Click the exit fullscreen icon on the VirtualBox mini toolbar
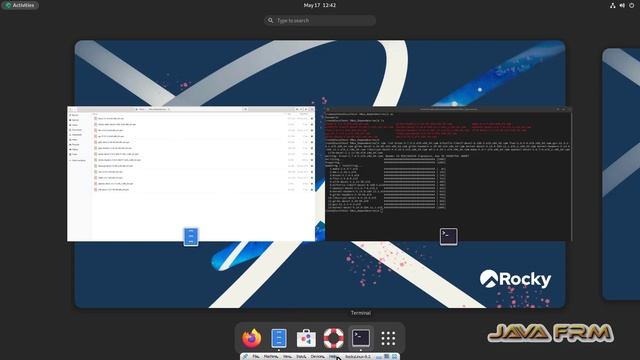 click(387, 357)
